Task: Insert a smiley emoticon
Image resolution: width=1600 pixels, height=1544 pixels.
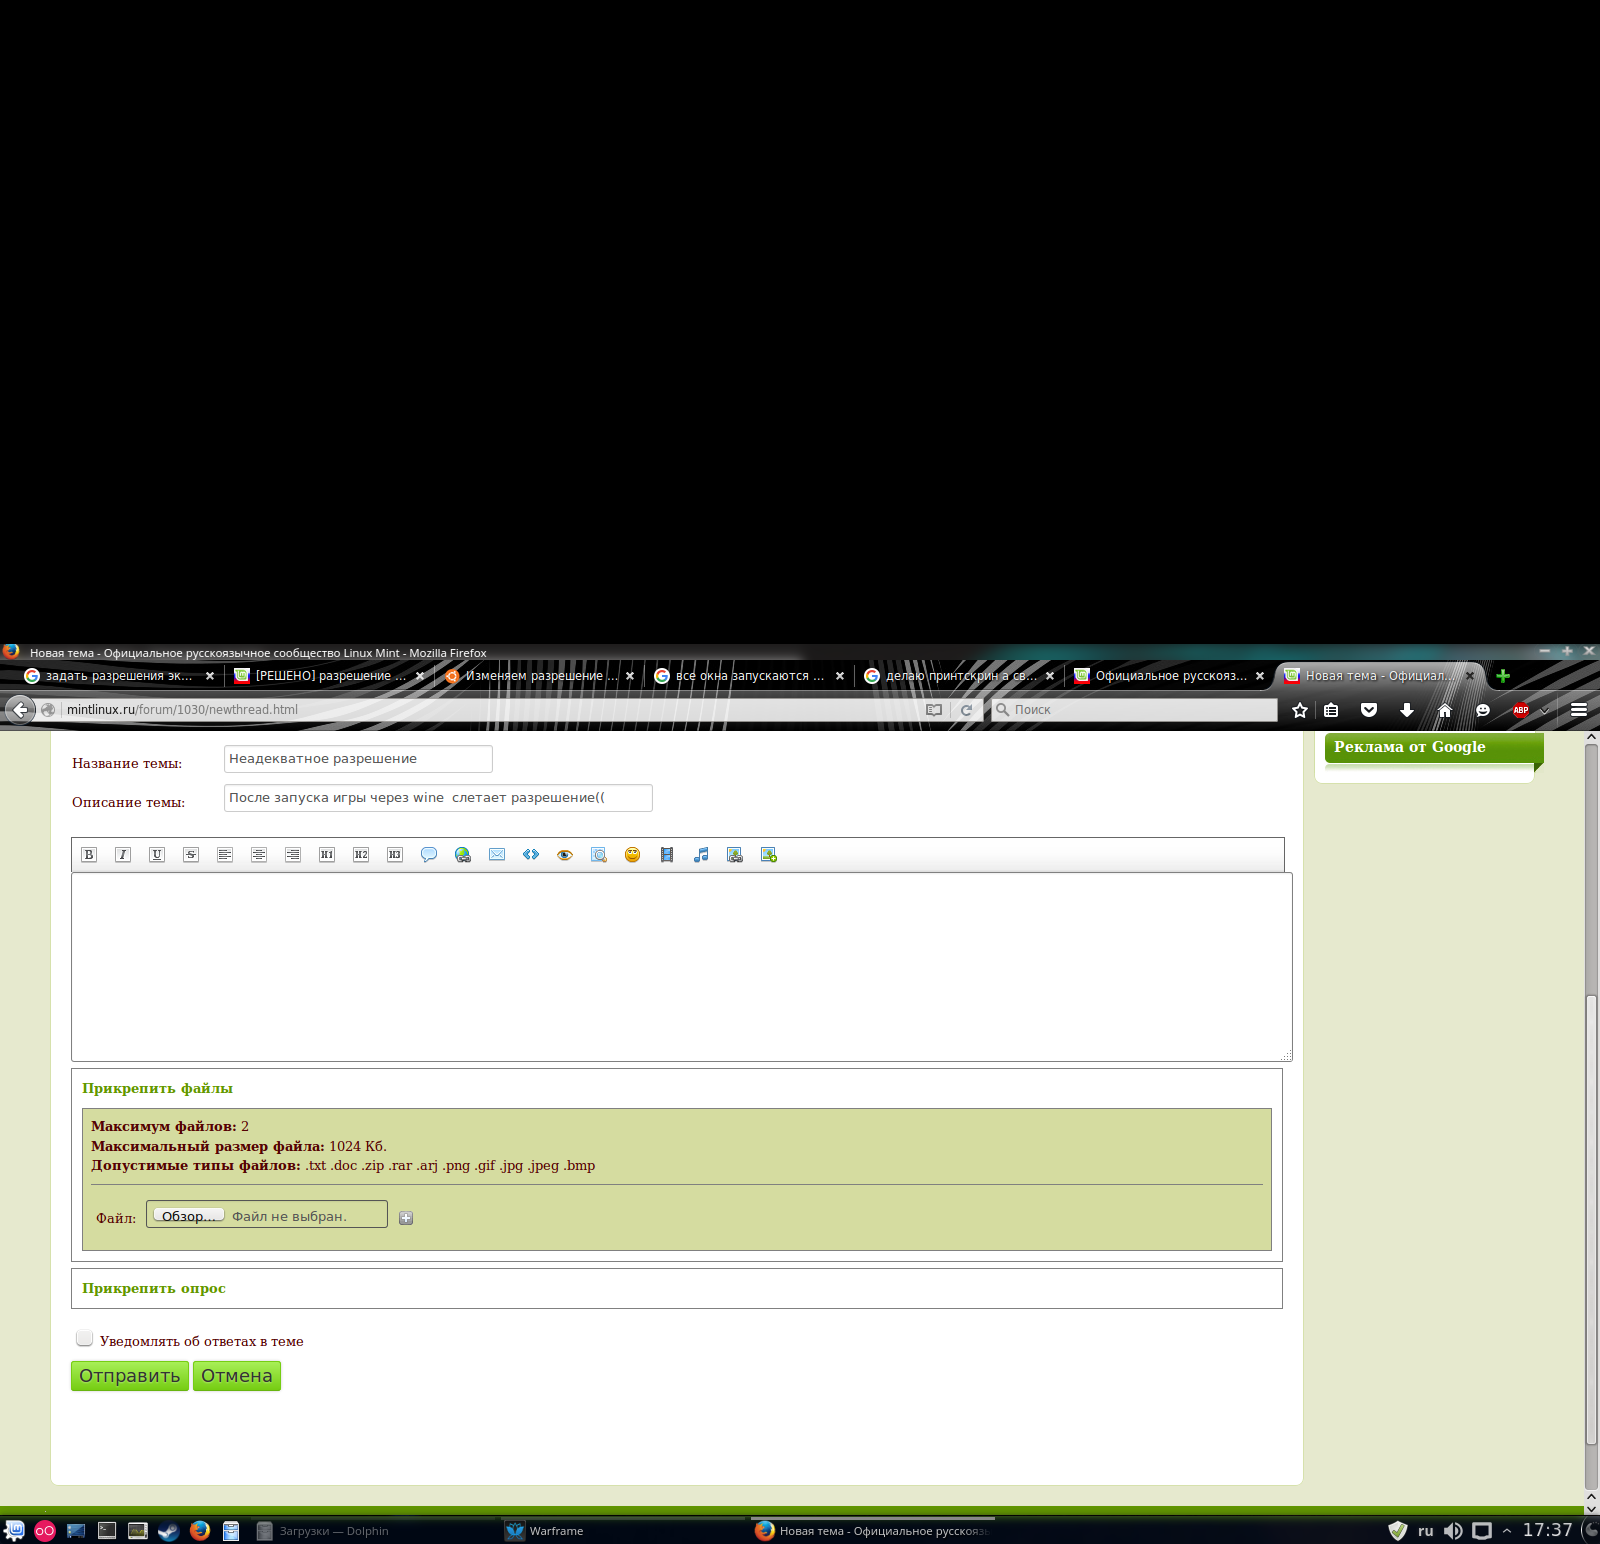Action: pyautogui.click(x=632, y=855)
